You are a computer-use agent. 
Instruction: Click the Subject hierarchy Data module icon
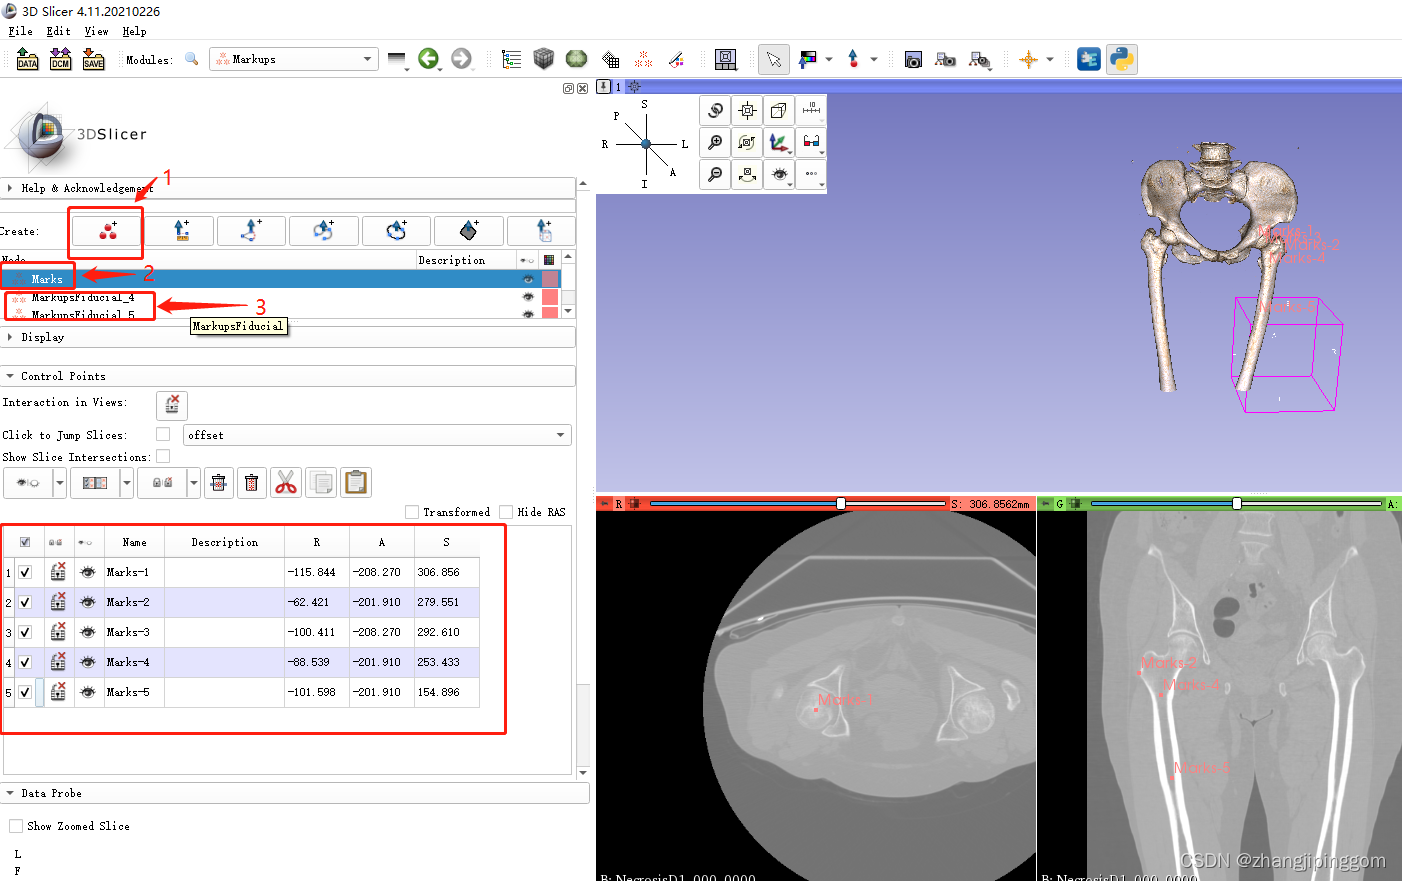tap(511, 59)
